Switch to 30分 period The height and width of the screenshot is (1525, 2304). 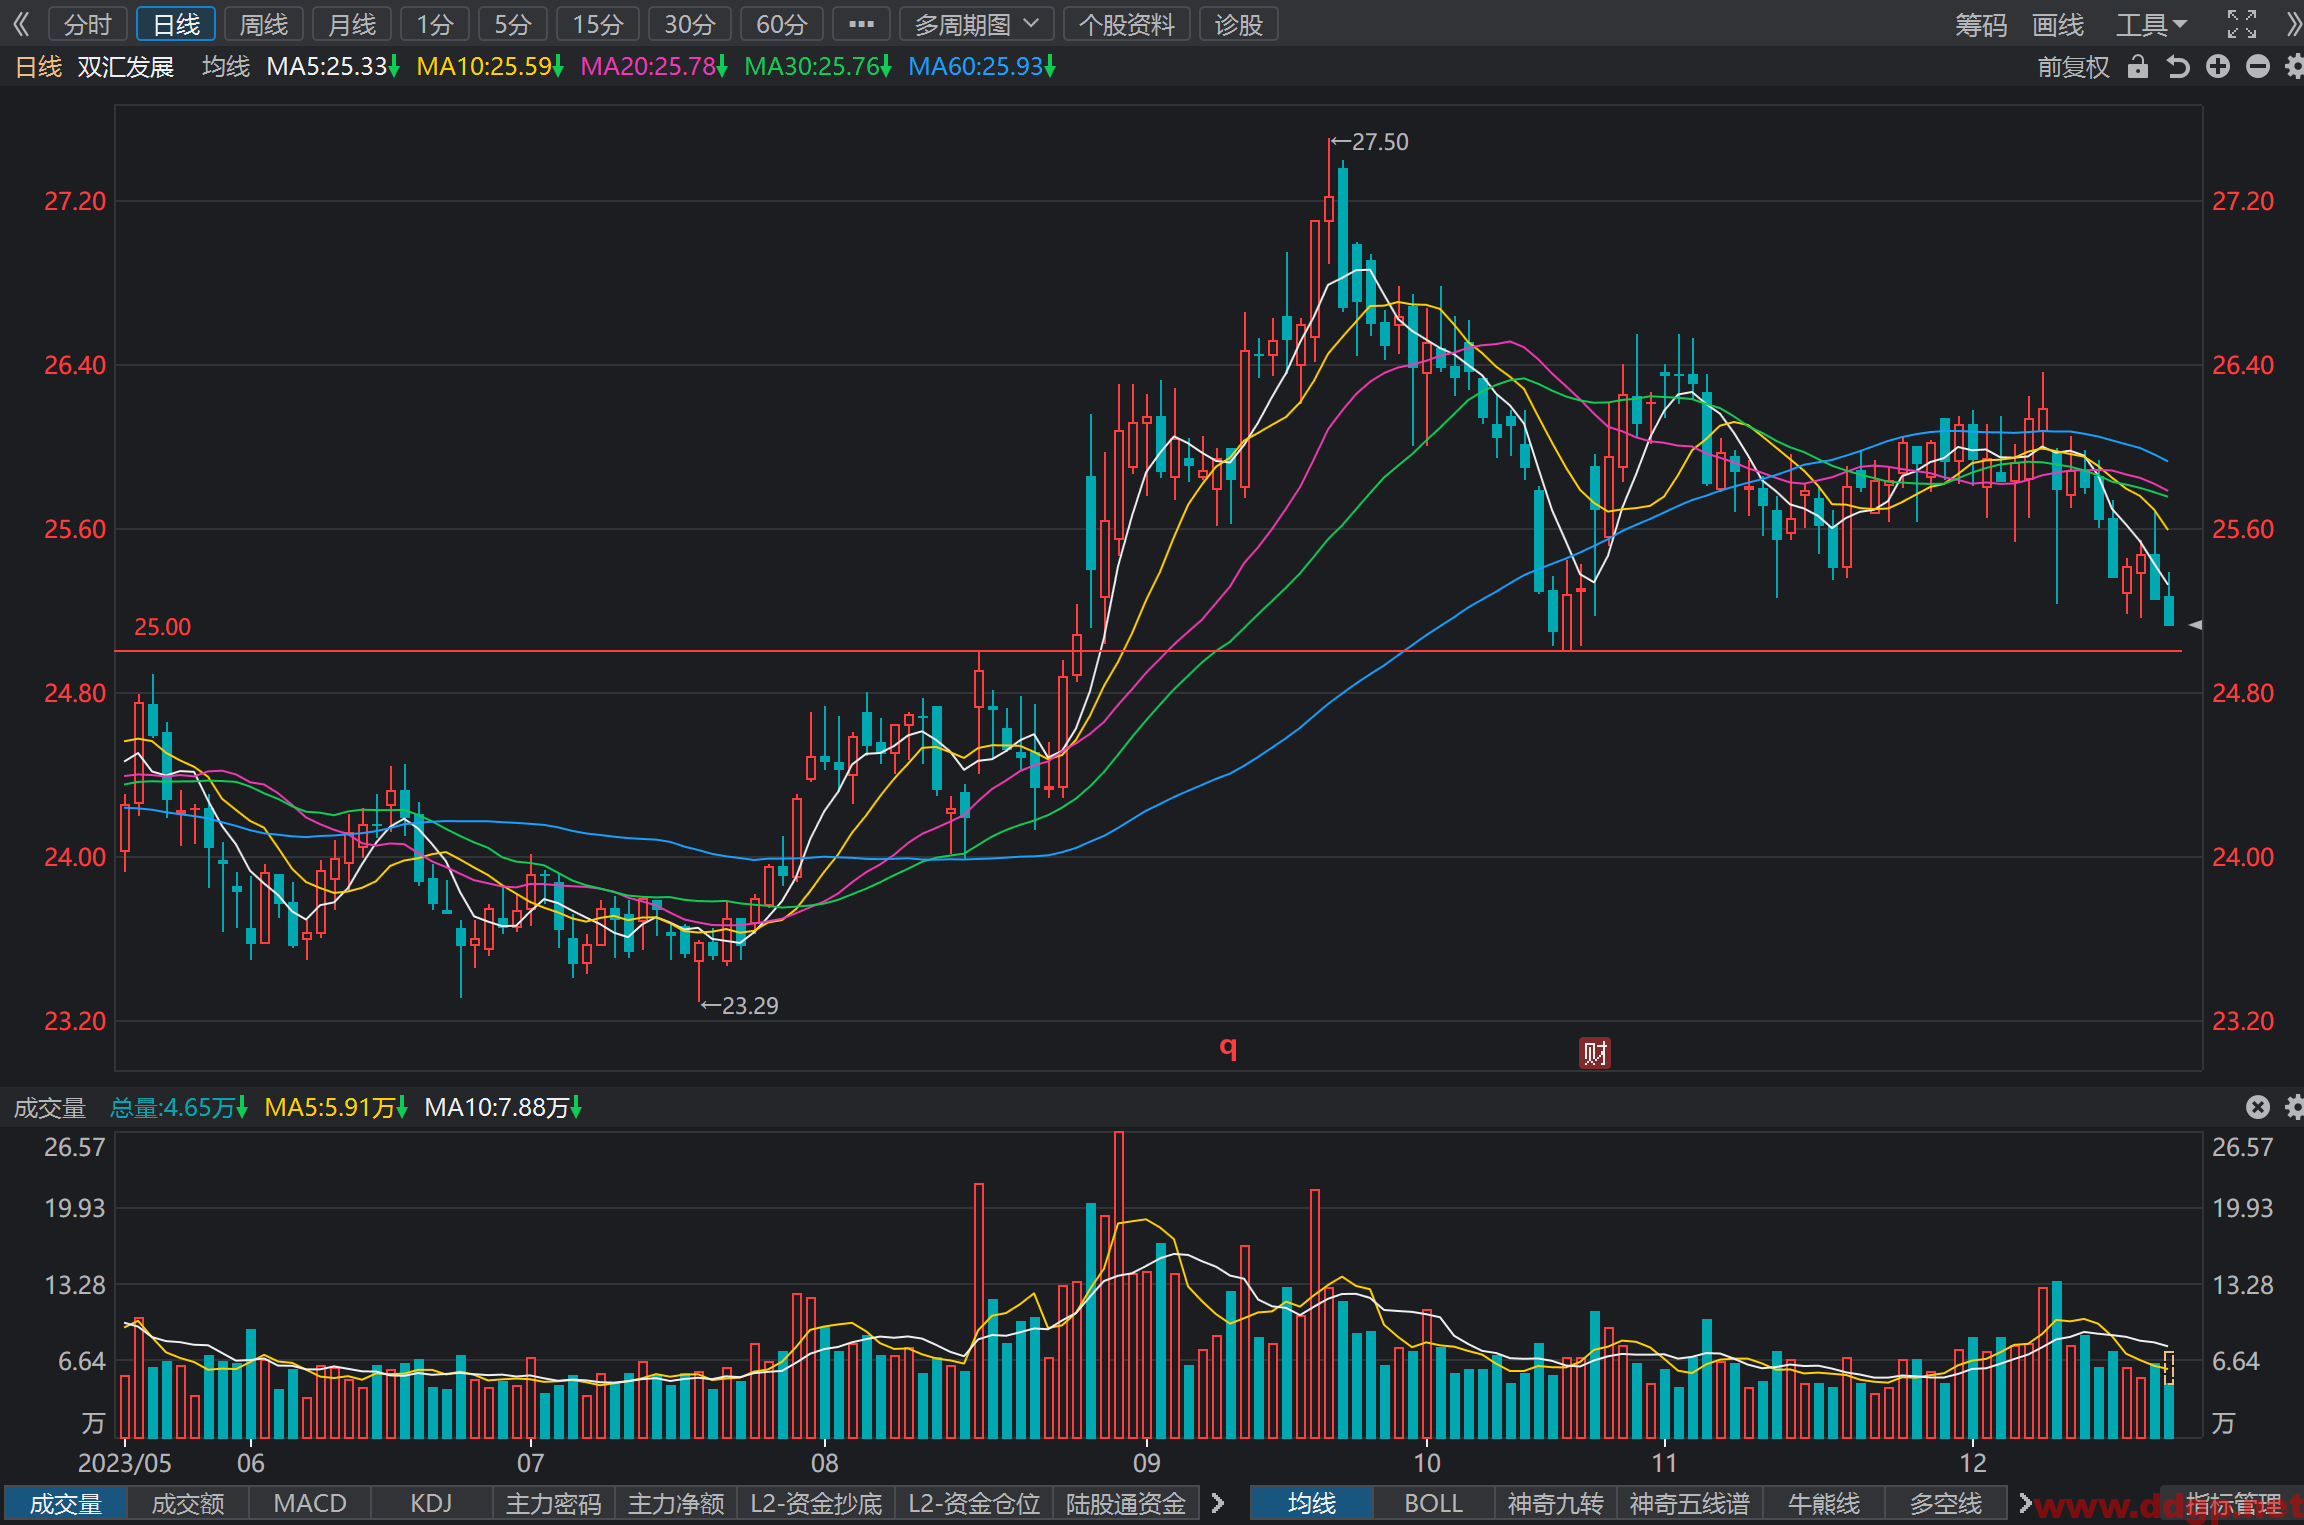(x=690, y=24)
